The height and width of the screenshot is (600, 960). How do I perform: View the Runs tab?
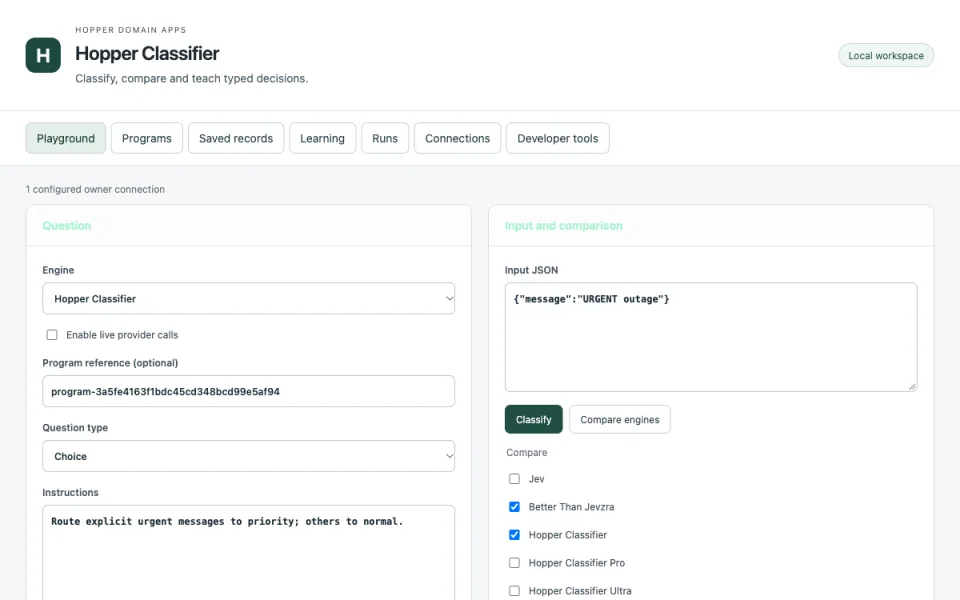click(385, 138)
